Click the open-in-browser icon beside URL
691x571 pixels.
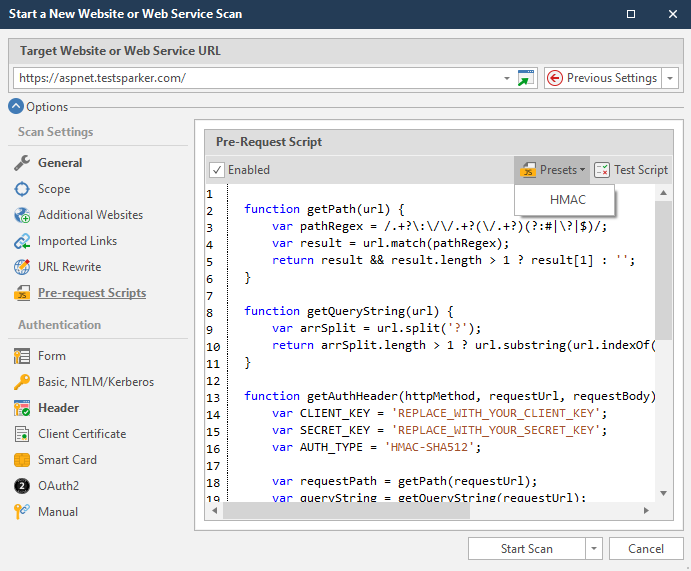click(526, 78)
